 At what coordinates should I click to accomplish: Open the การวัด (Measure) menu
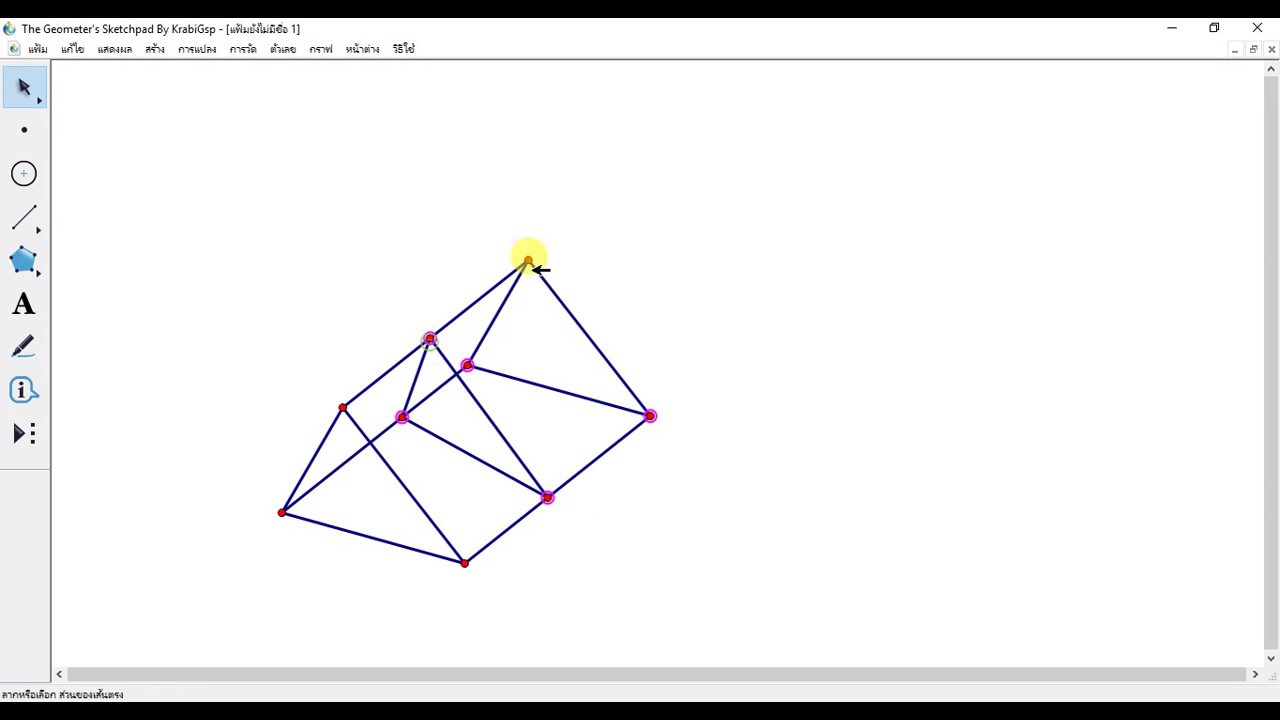tap(243, 49)
